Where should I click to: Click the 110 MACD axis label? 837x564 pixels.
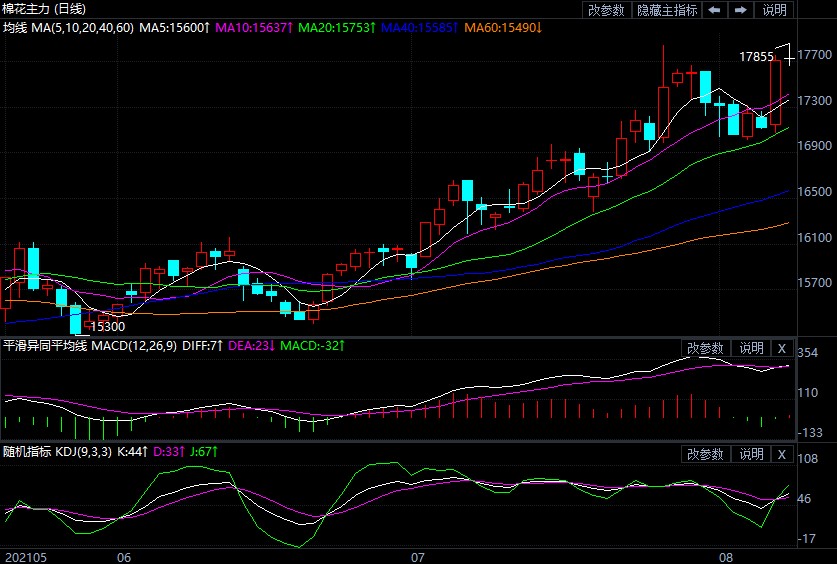pos(808,393)
